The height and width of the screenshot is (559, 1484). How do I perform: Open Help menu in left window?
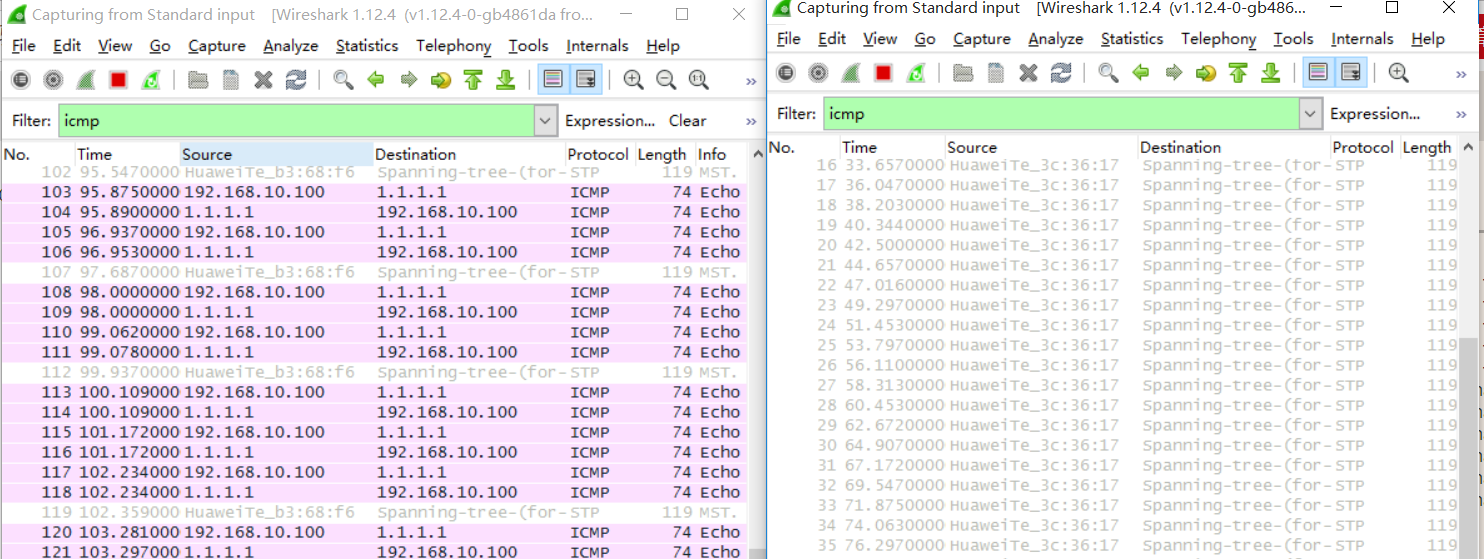tap(663, 46)
